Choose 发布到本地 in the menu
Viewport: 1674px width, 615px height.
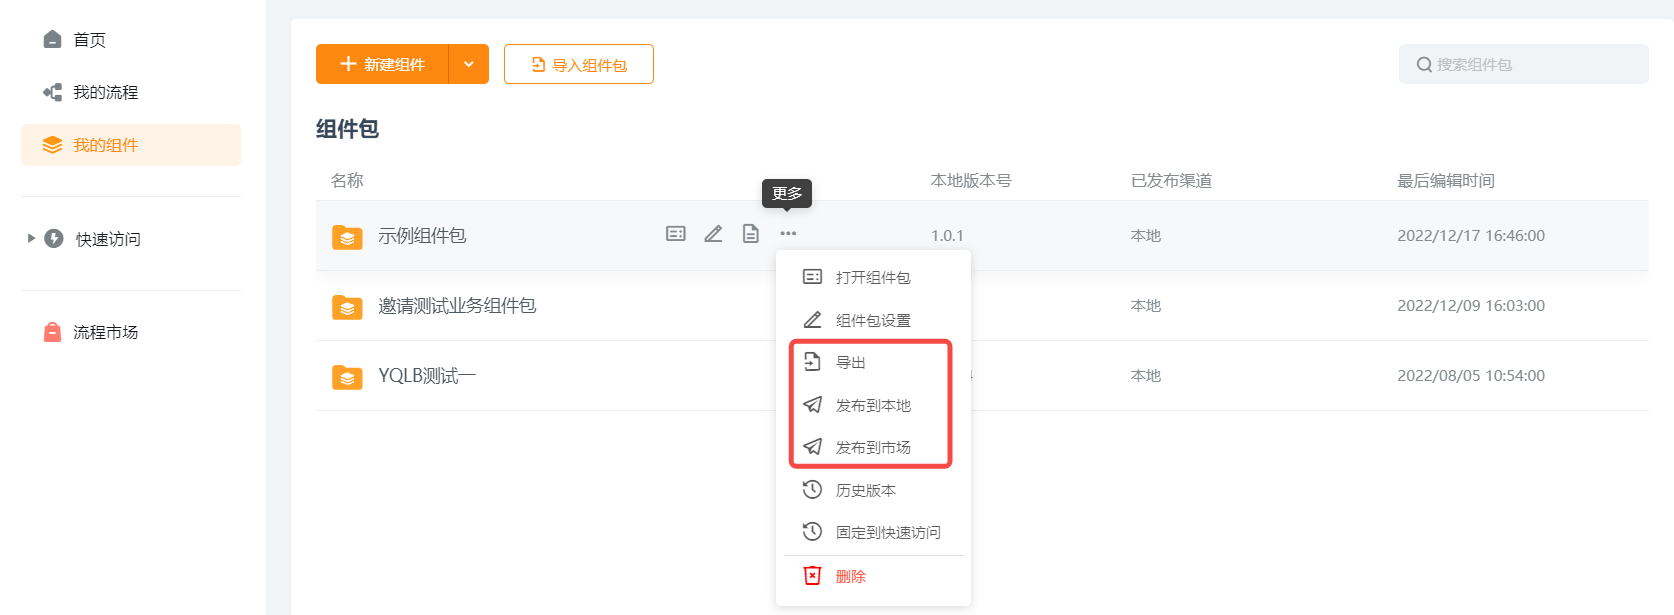872,405
